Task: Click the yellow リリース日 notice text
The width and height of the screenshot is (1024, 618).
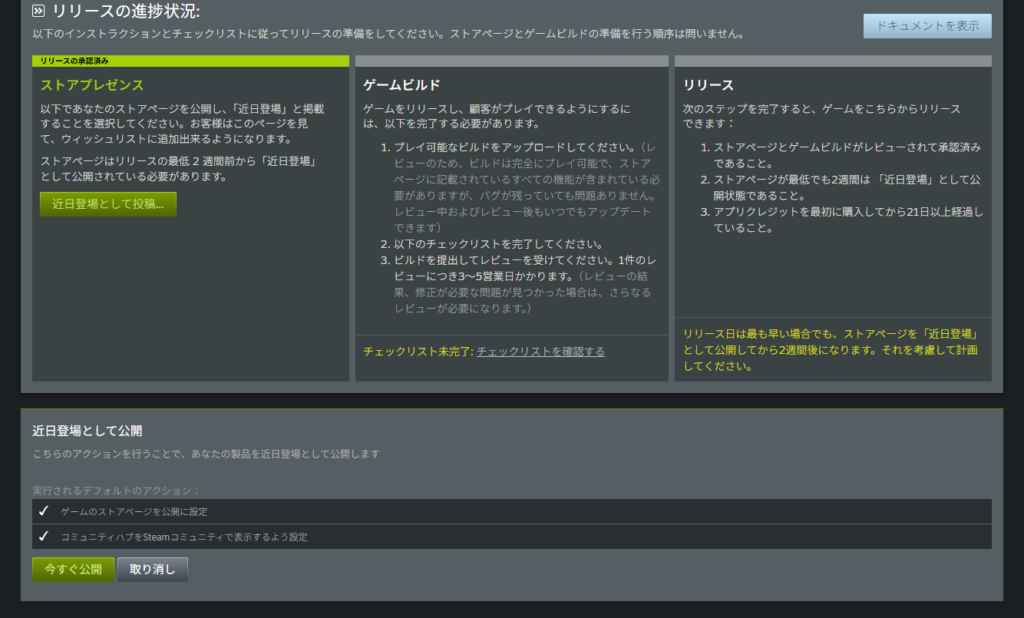Action: coord(830,349)
